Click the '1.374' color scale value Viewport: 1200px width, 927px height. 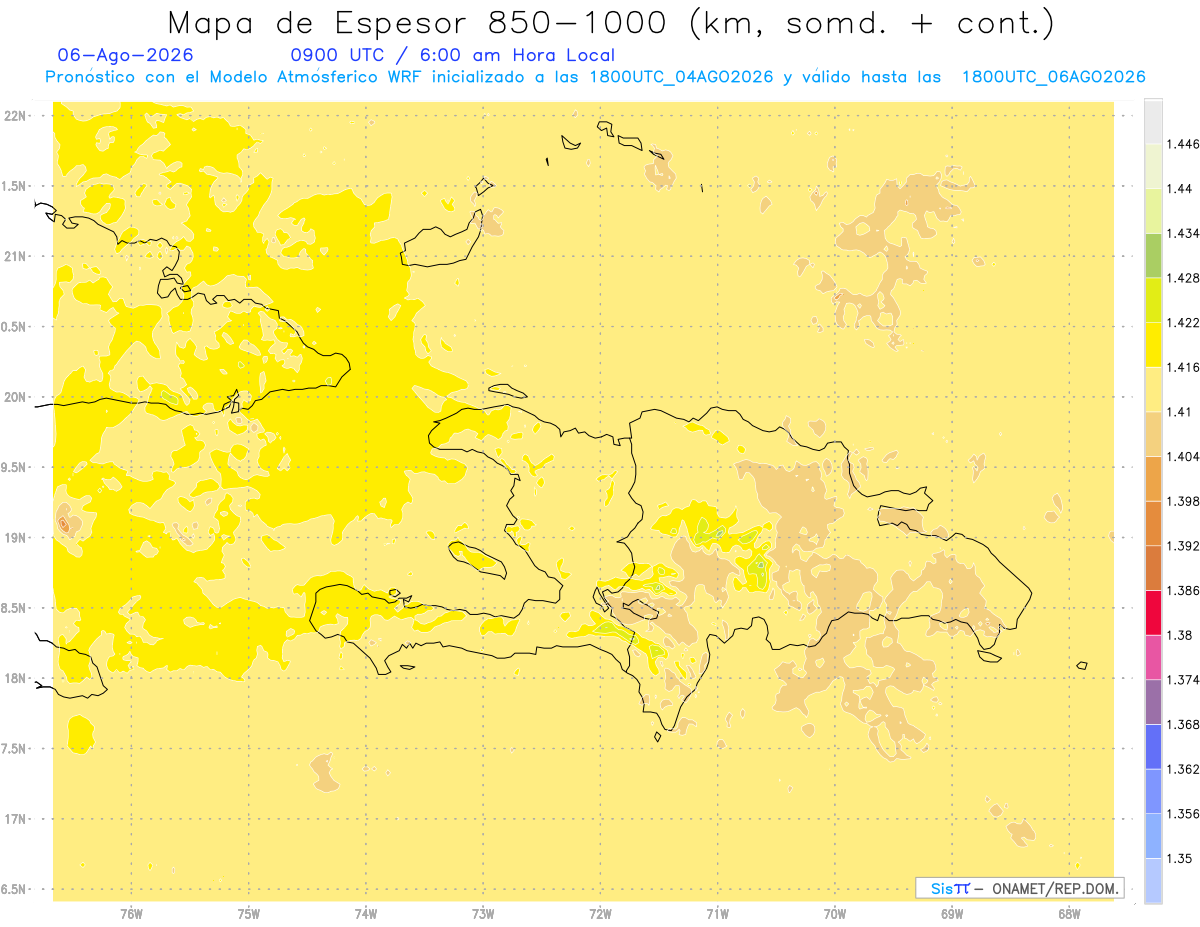pos(1183,680)
